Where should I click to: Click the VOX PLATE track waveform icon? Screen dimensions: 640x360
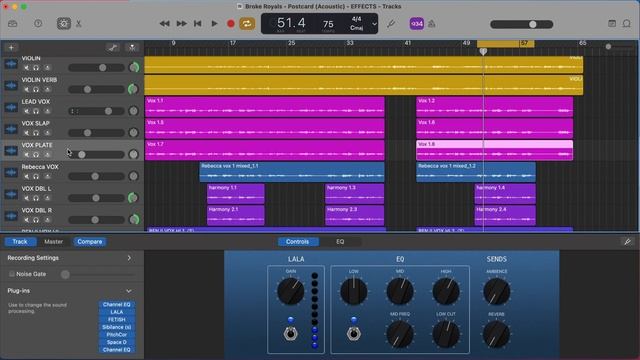pyautogui.click(x=11, y=151)
